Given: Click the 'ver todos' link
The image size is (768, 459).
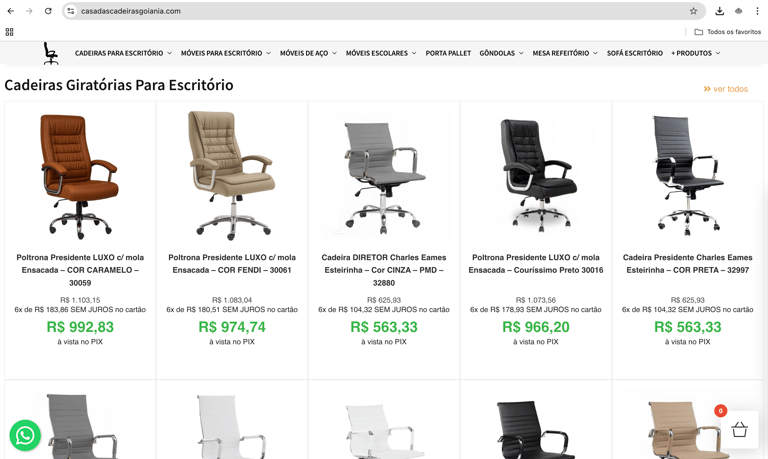Looking at the screenshot, I should [726, 89].
